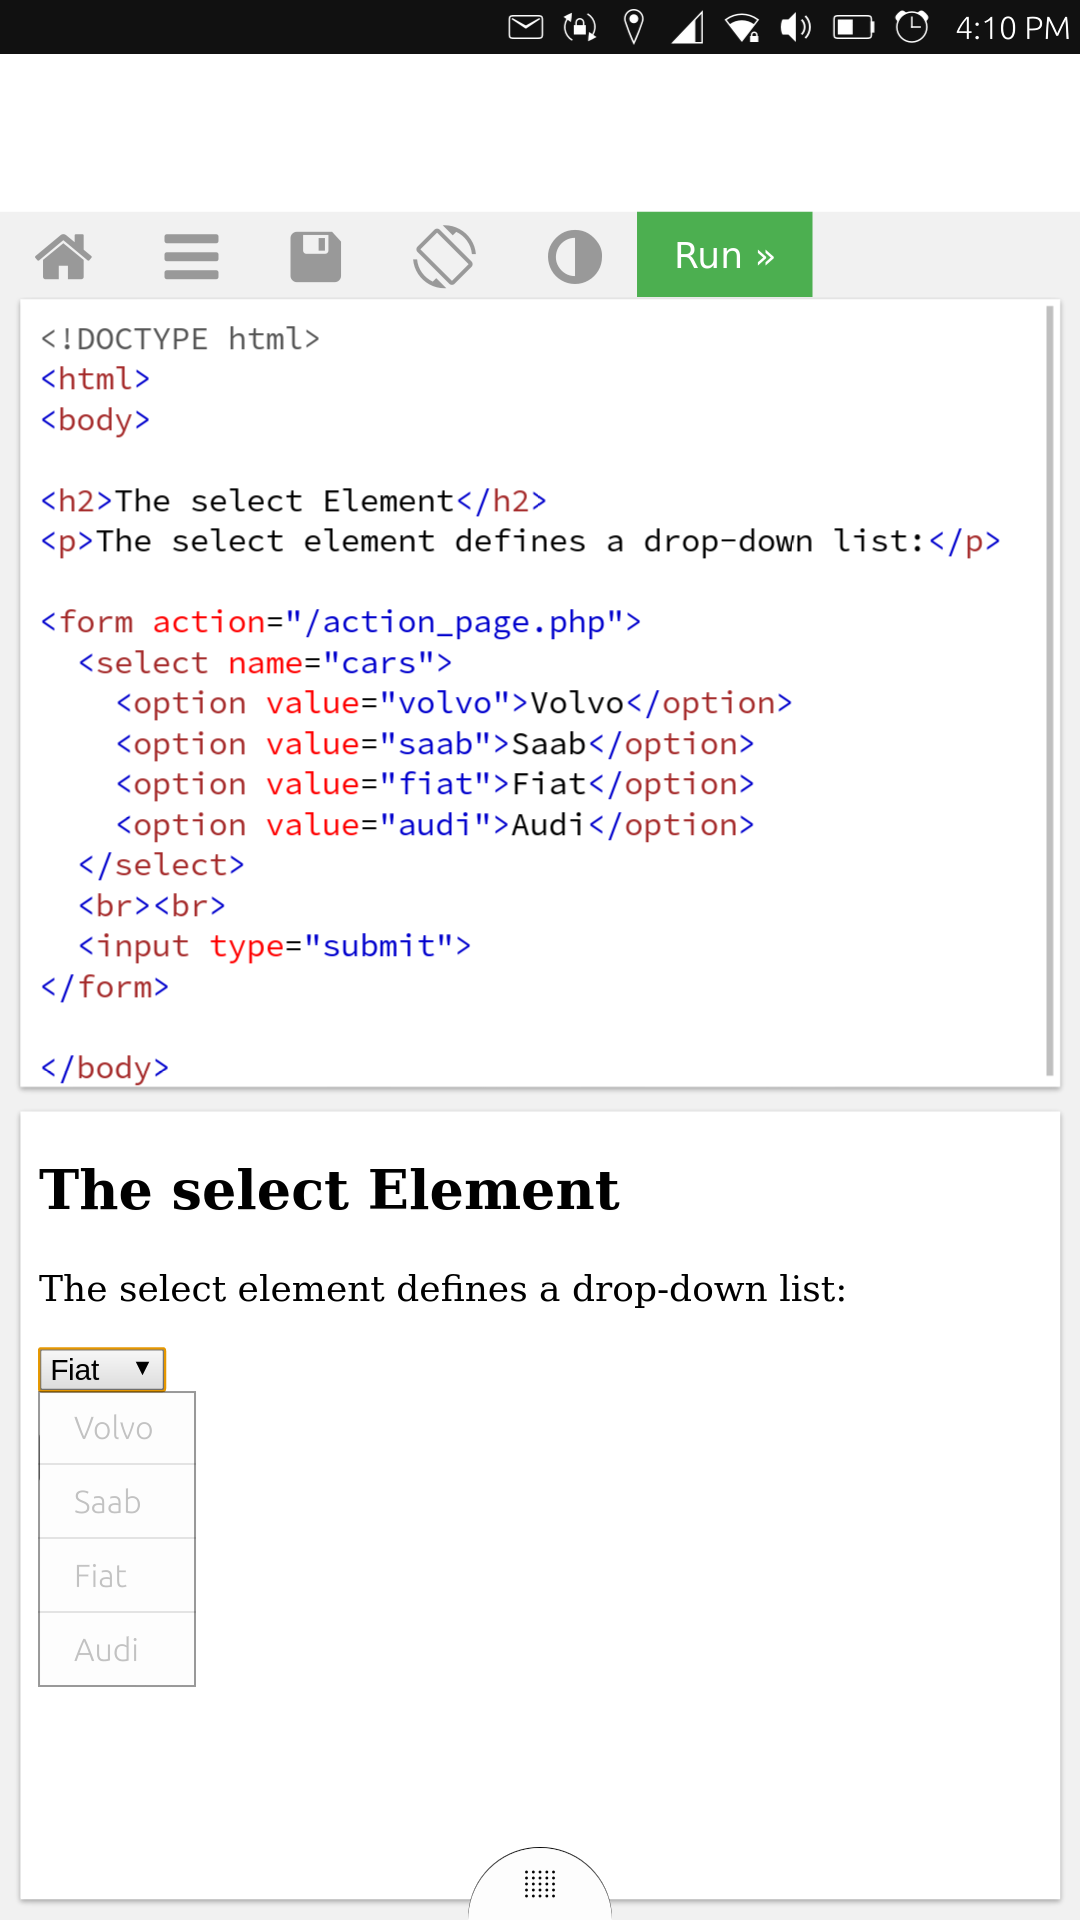Select Volvo from the dropdown list
The width and height of the screenshot is (1080, 1920).
coord(113,1427)
